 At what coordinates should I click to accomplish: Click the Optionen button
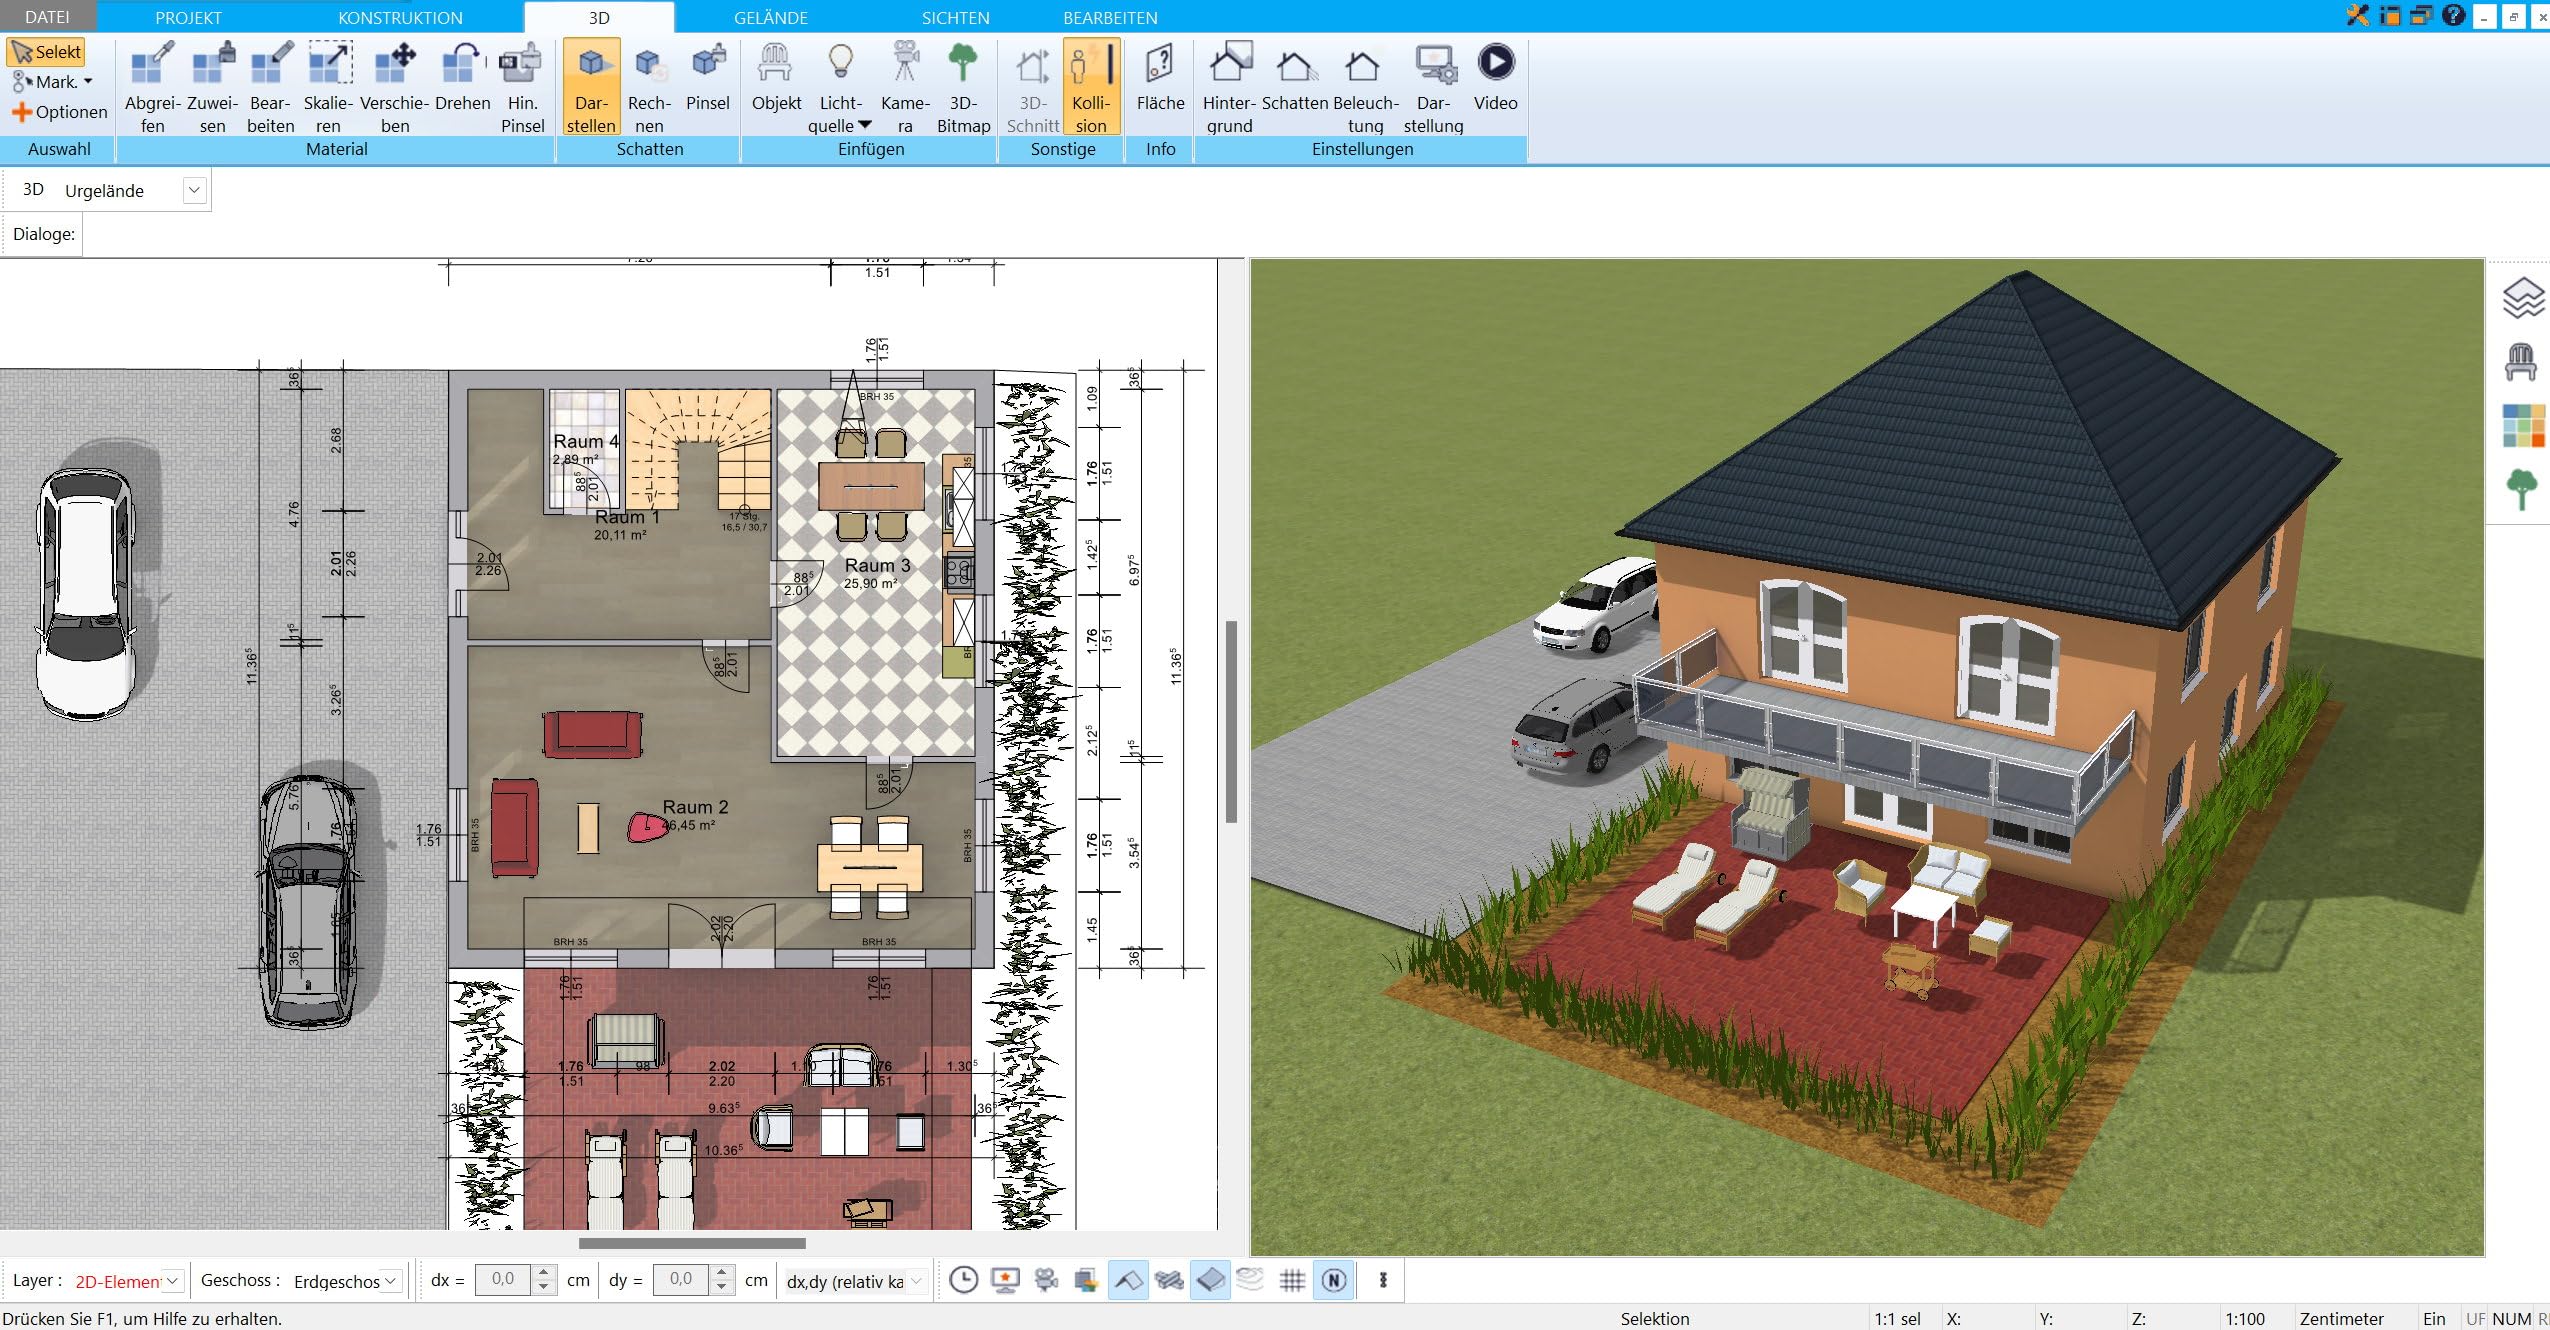[59, 112]
